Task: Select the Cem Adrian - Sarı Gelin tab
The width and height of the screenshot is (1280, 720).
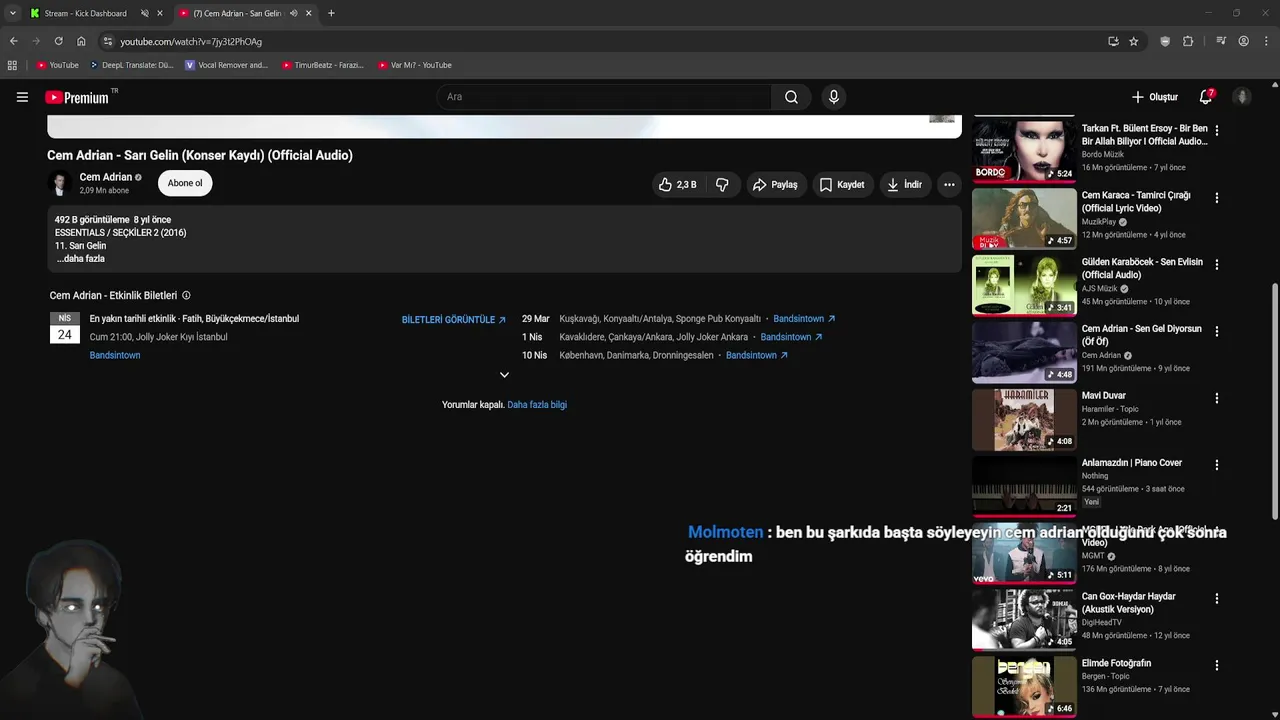Action: tap(236, 13)
